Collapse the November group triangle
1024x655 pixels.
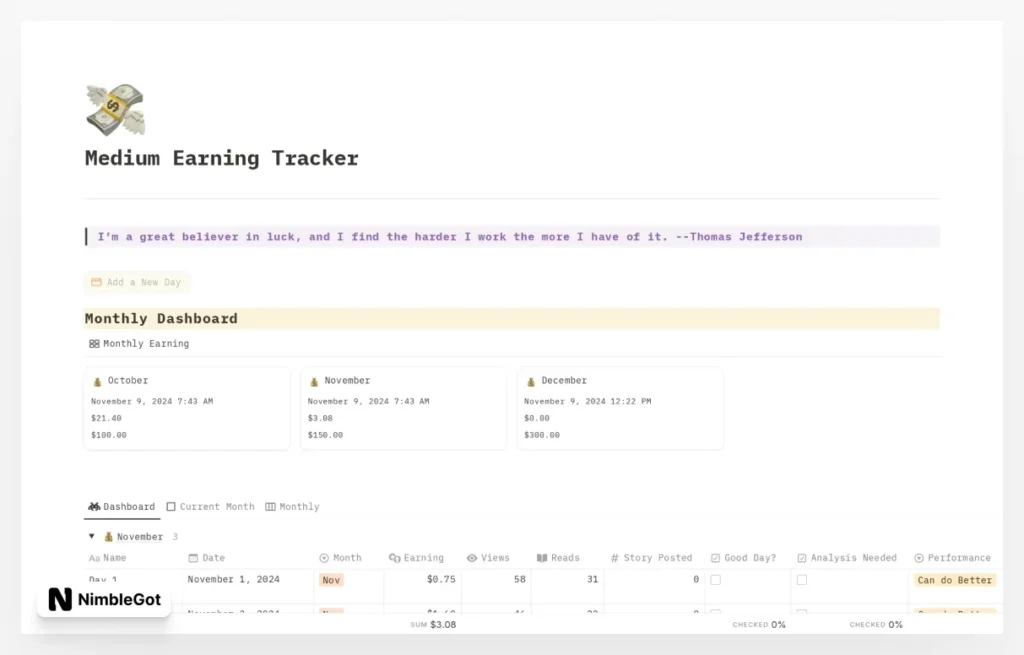point(91,536)
